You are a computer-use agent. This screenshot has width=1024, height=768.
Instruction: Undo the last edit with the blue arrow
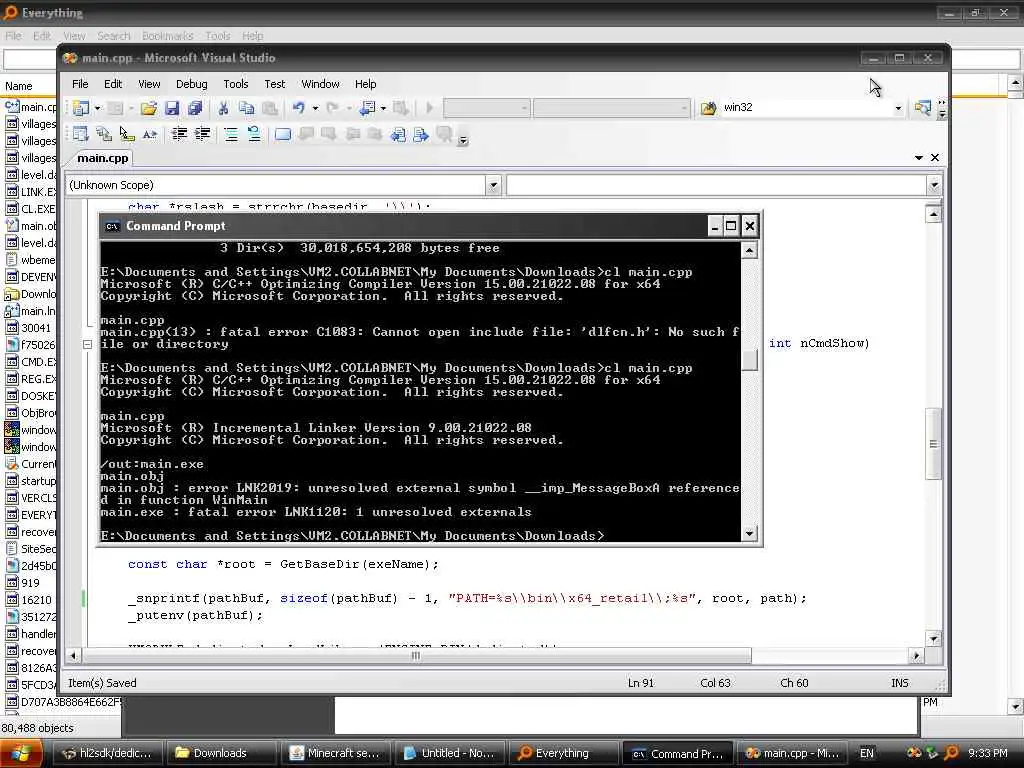(298, 108)
